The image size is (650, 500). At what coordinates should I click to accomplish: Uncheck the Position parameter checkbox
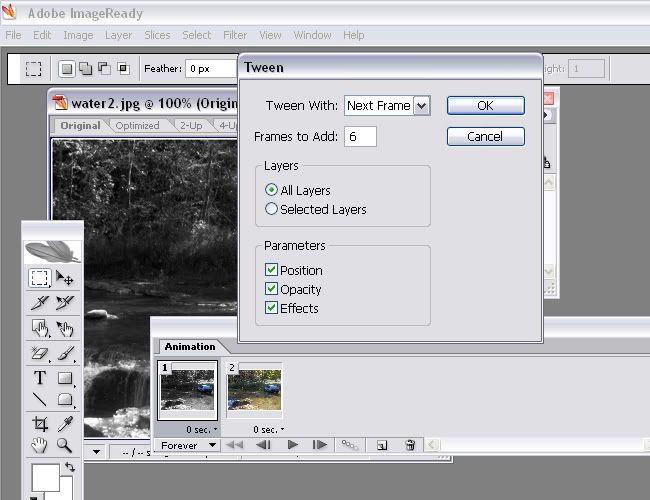point(271,269)
